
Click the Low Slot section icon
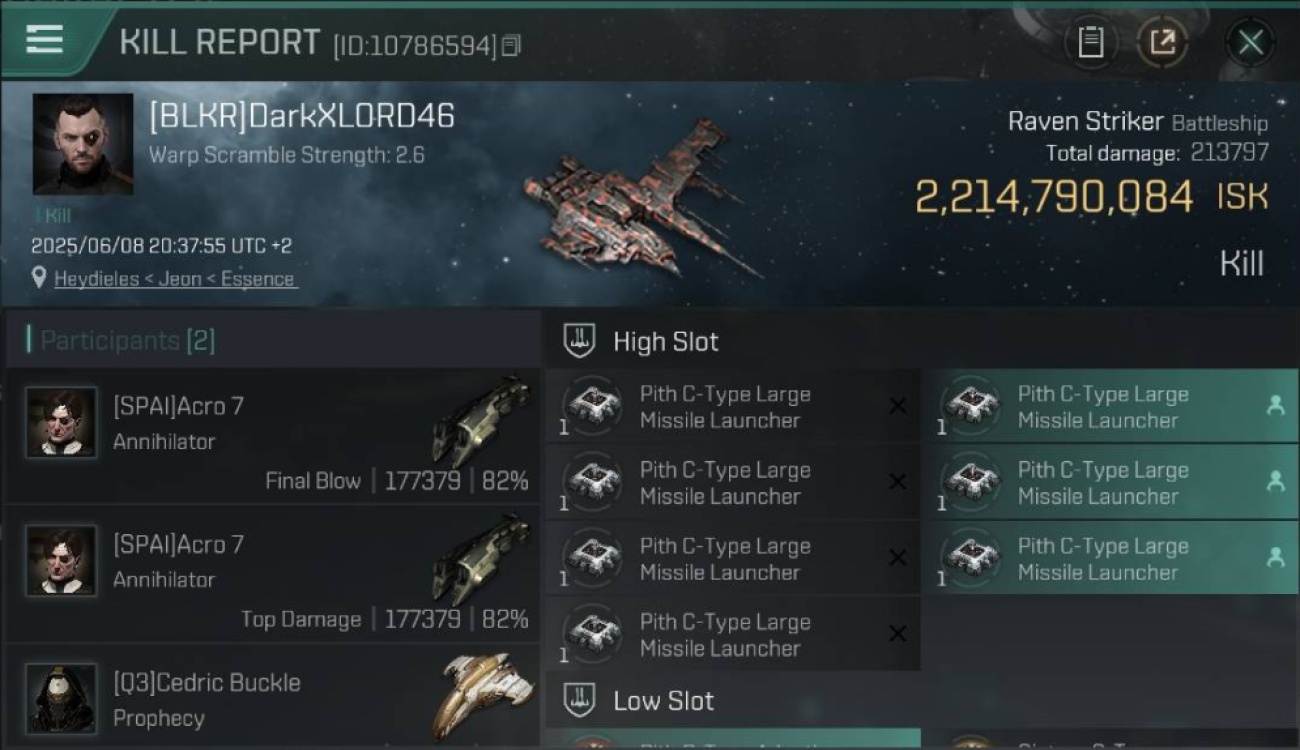click(580, 700)
